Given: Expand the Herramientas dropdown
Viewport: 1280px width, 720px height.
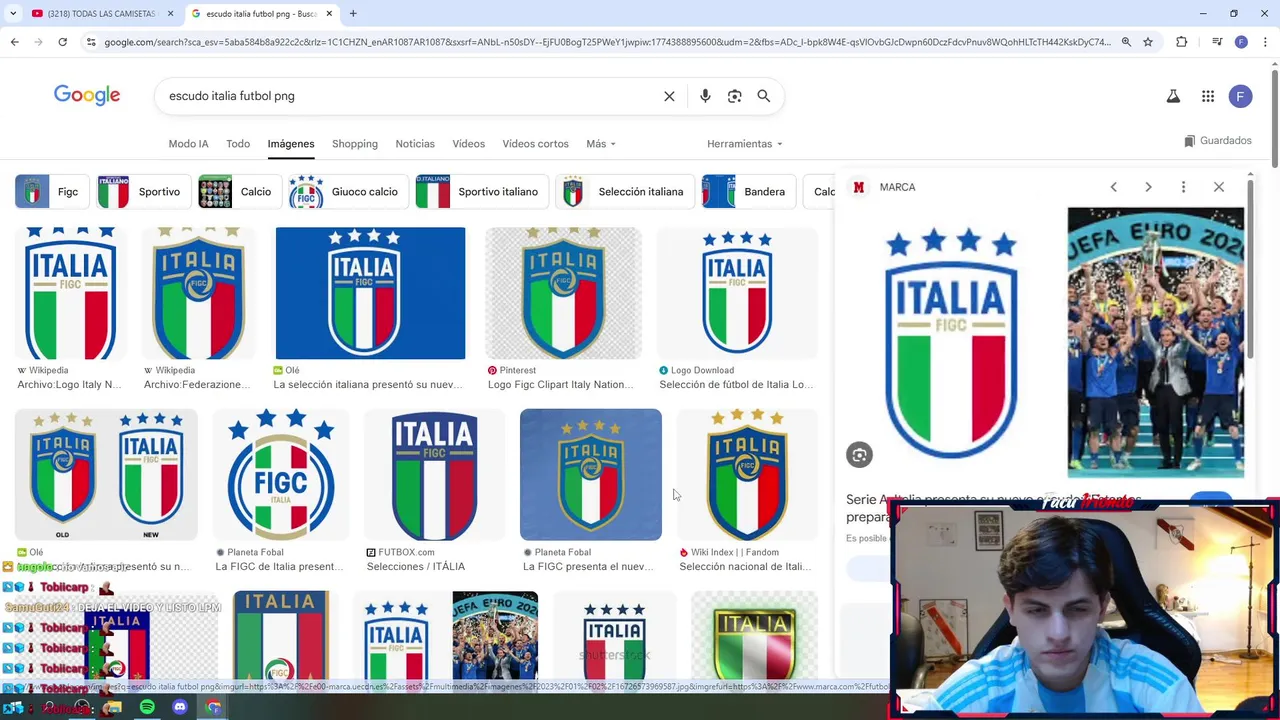Looking at the screenshot, I should [x=744, y=144].
